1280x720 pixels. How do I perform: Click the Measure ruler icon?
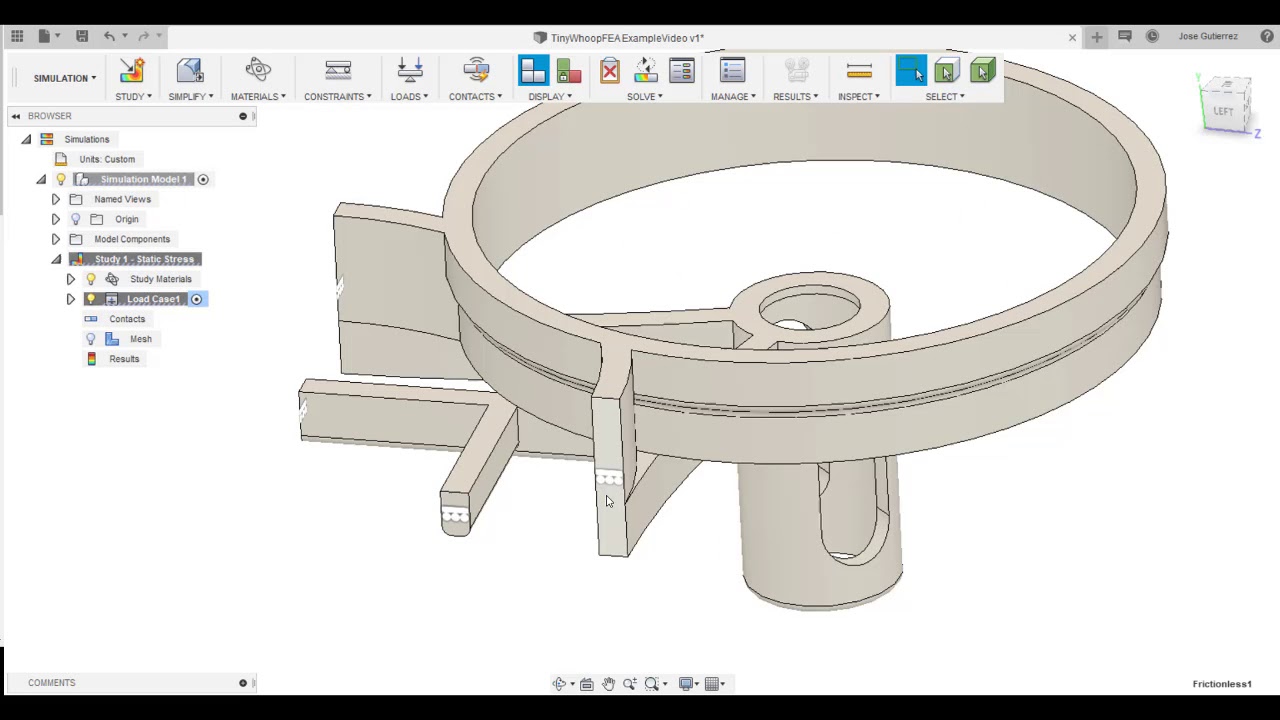pyautogui.click(x=859, y=70)
